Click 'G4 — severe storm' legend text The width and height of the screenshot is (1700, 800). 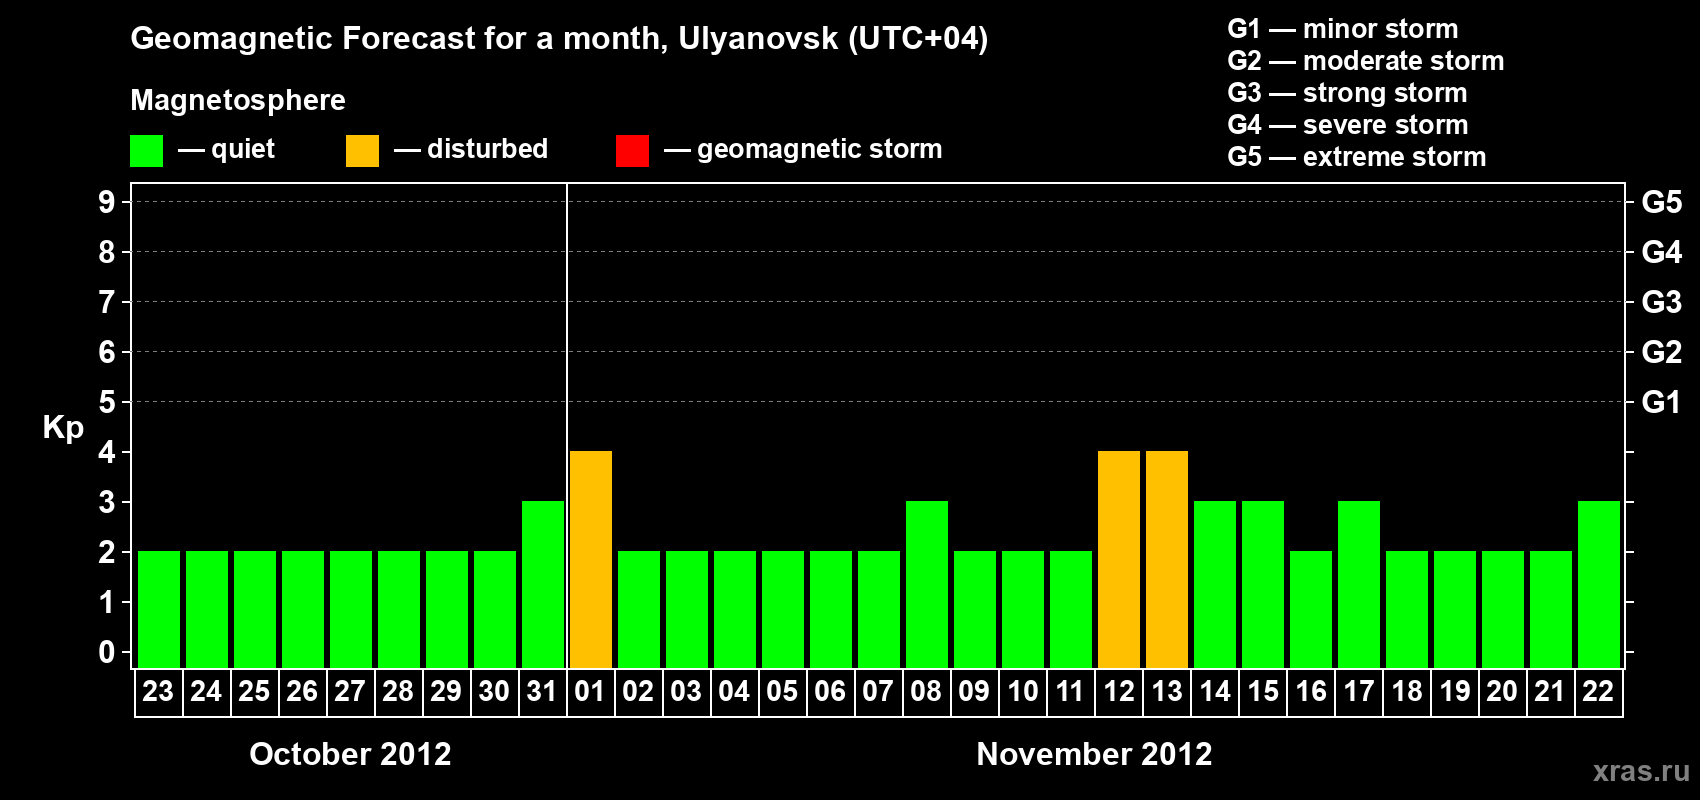tap(1348, 125)
